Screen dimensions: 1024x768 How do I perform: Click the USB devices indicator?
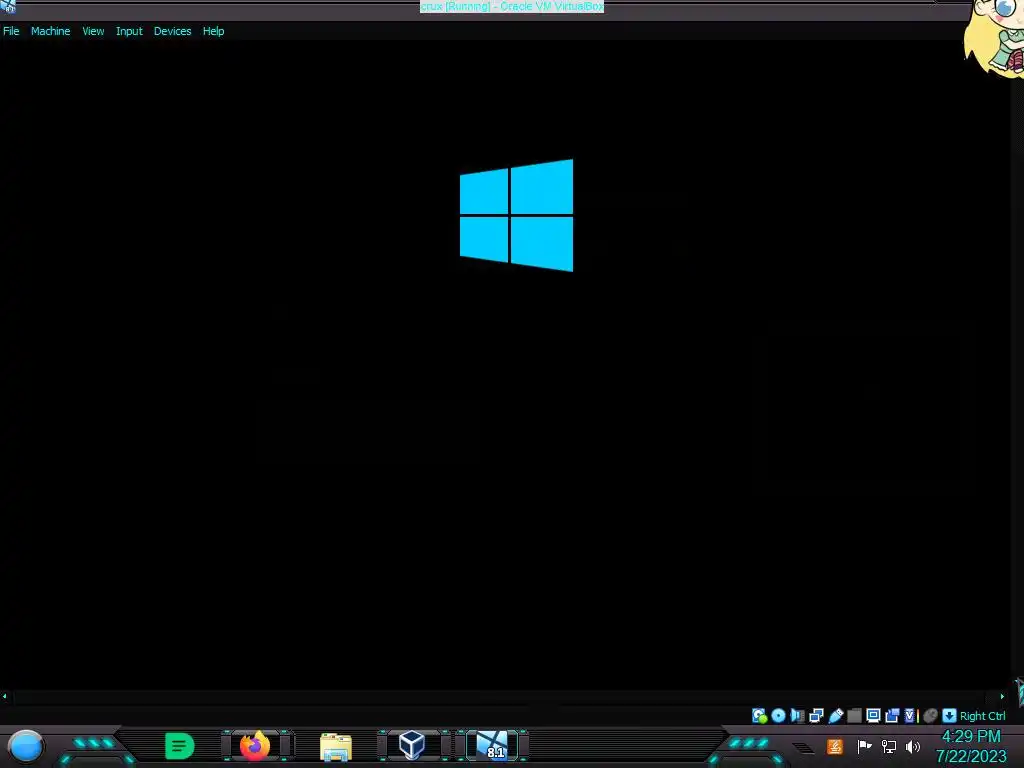tap(836, 716)
